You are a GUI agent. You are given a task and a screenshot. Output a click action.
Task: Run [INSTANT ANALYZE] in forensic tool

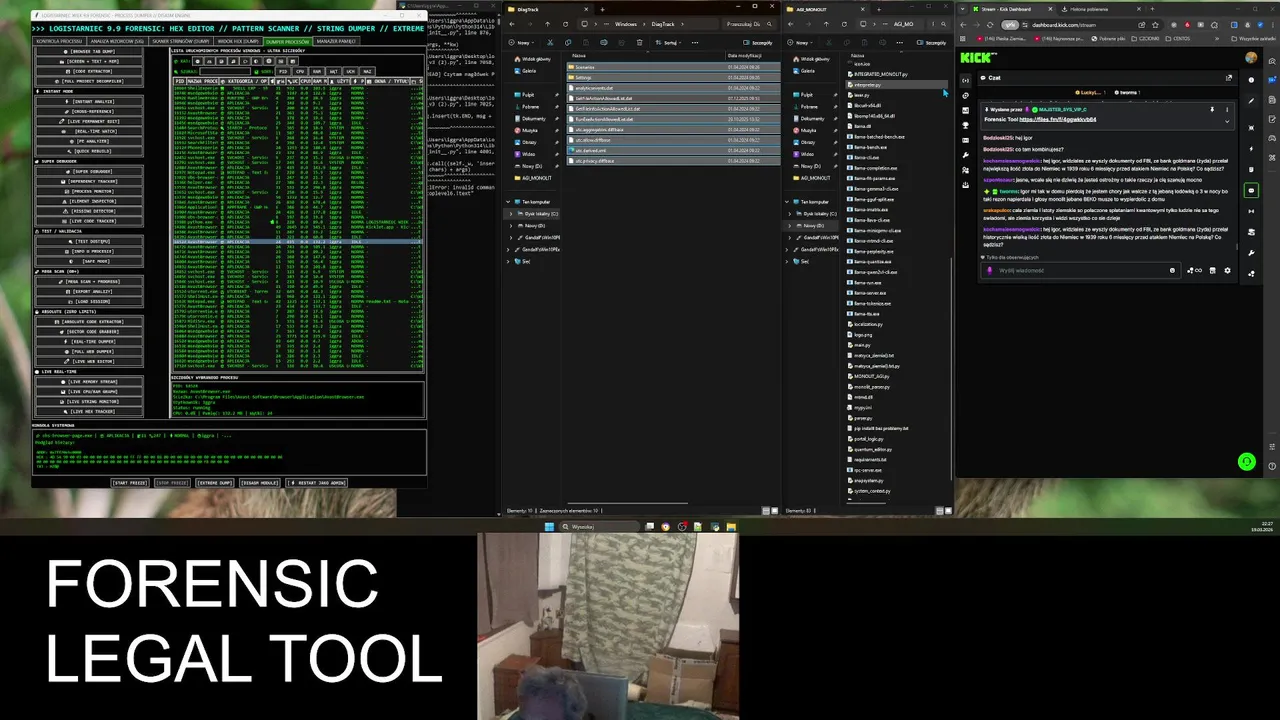click(x=90, y=101)
